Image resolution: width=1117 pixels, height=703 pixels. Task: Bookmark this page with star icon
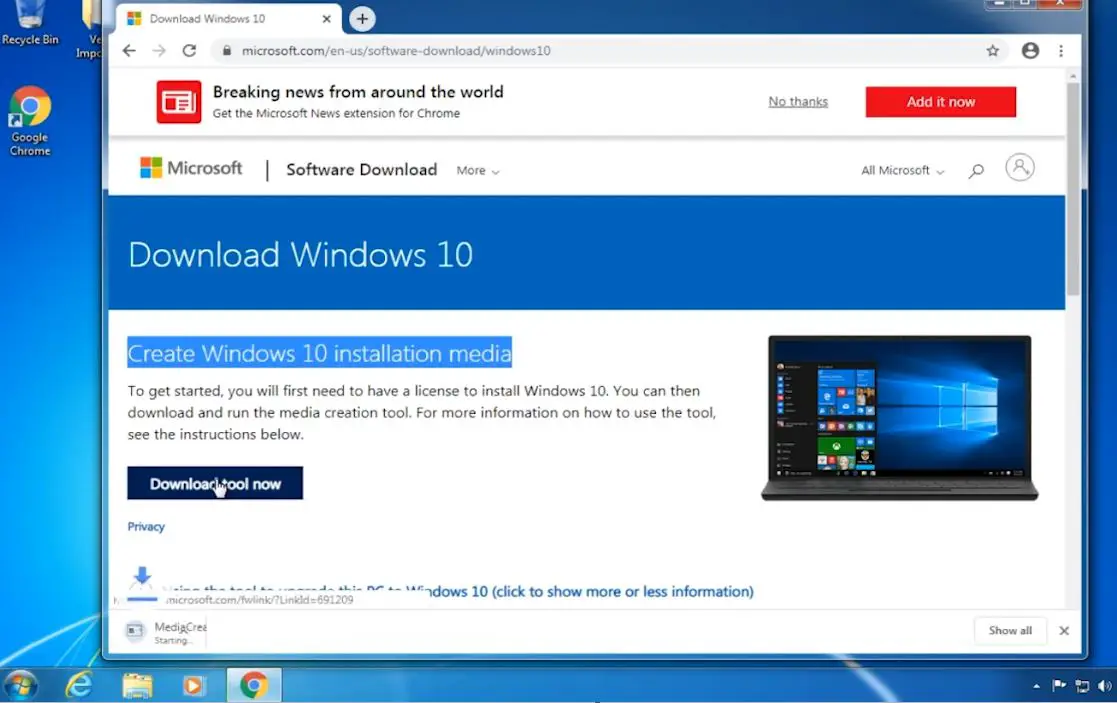click(x=992, y=51)
